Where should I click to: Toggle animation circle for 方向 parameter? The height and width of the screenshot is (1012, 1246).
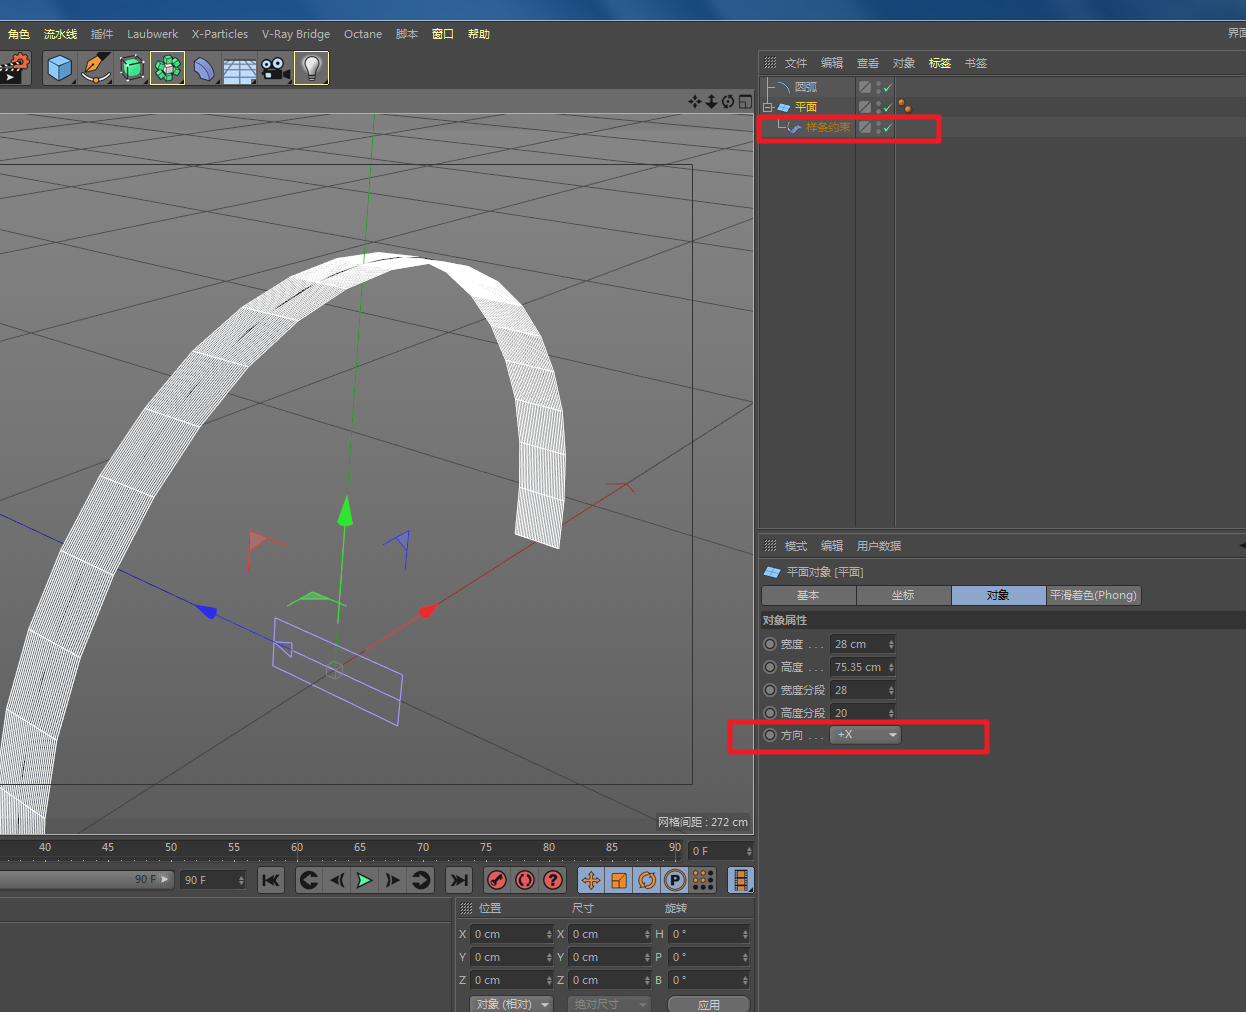tap(770, 735)
